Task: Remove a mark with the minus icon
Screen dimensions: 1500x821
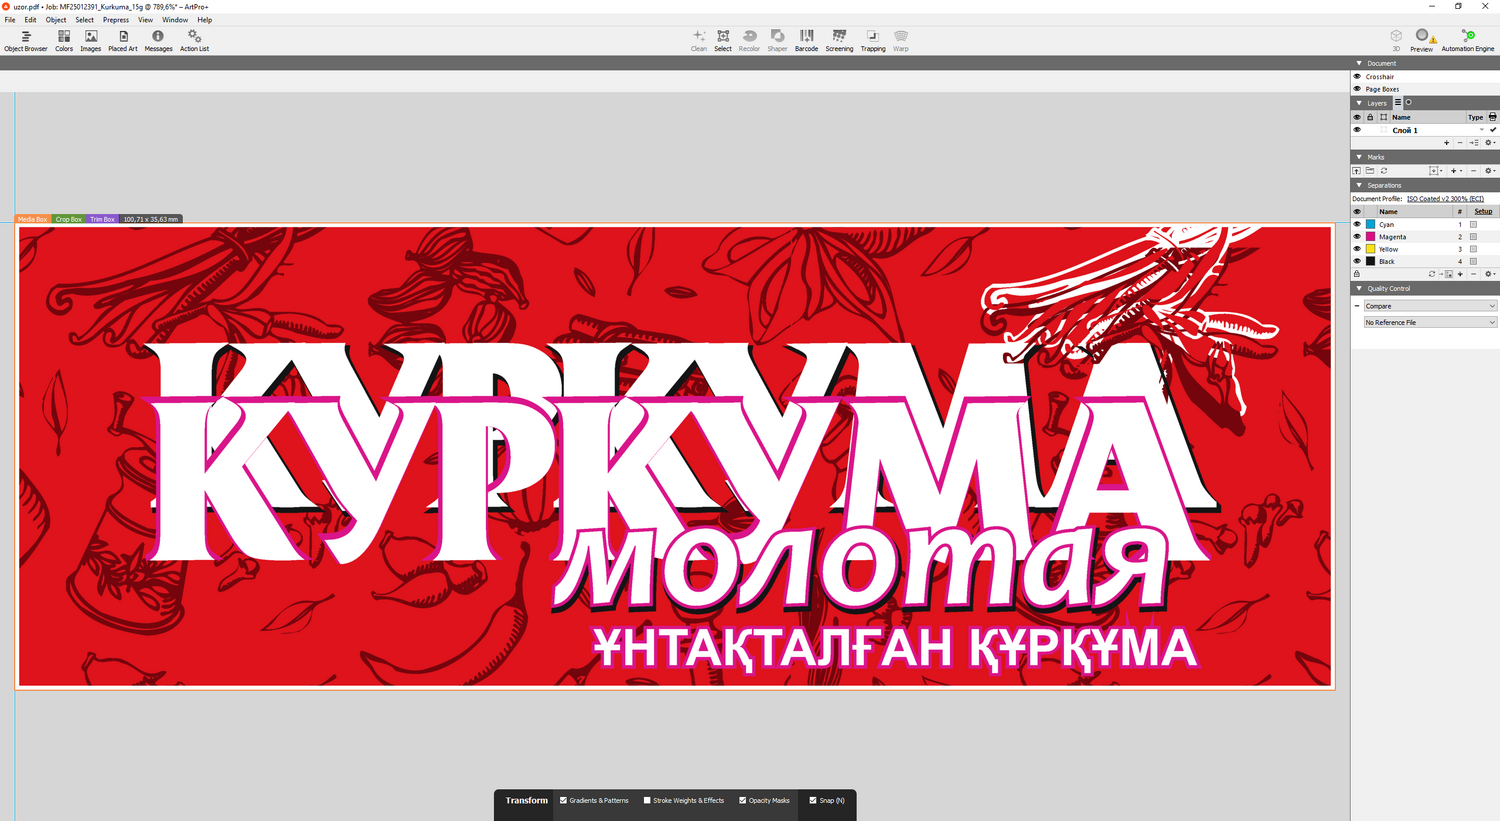Action: click(1473, 171)
